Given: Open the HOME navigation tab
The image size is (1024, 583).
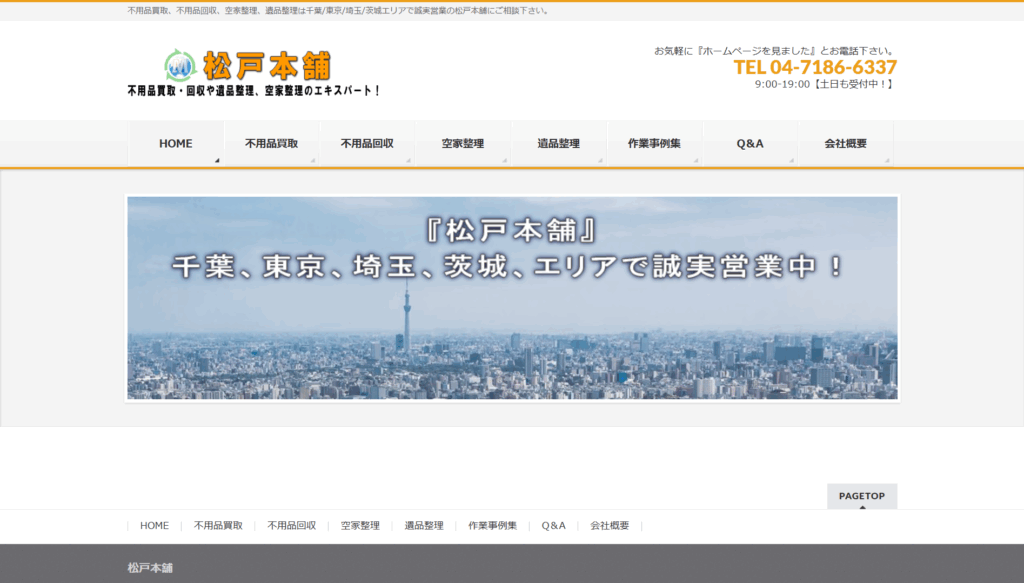Looking at the screenshot, I should pyautogui.click(x=176, y=144).
